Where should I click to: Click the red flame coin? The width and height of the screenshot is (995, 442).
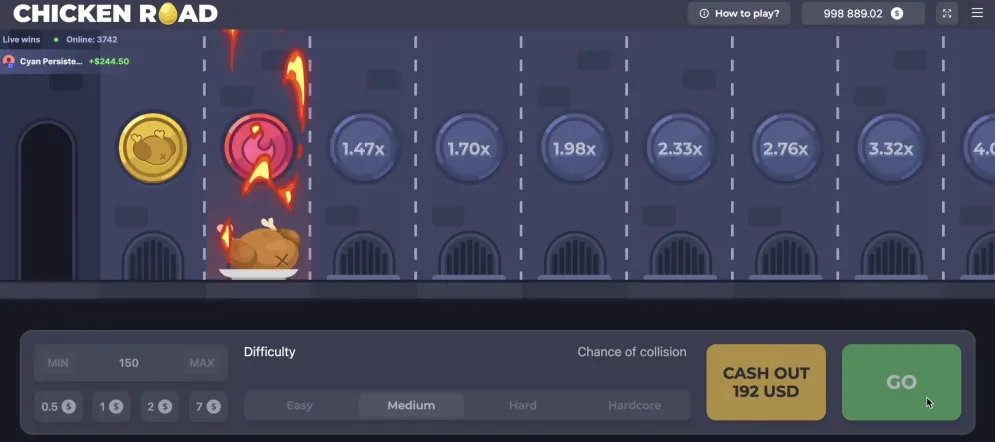point(258,148)
